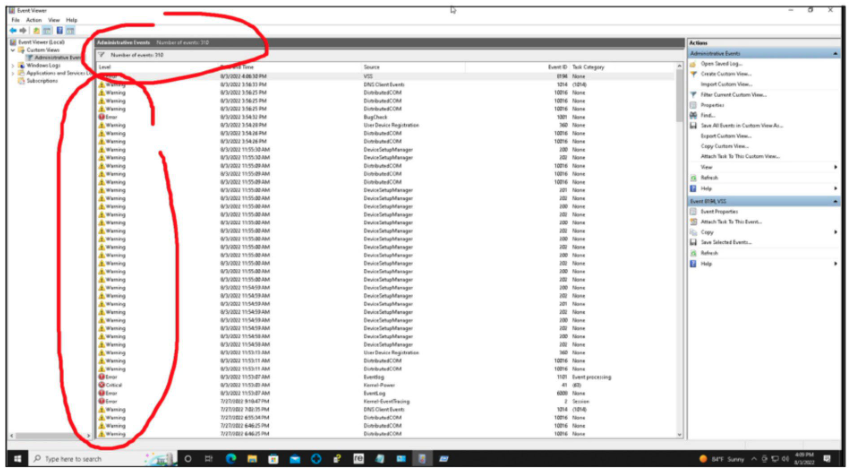Expand the Applications and Services Logs node

coord(13,73)
